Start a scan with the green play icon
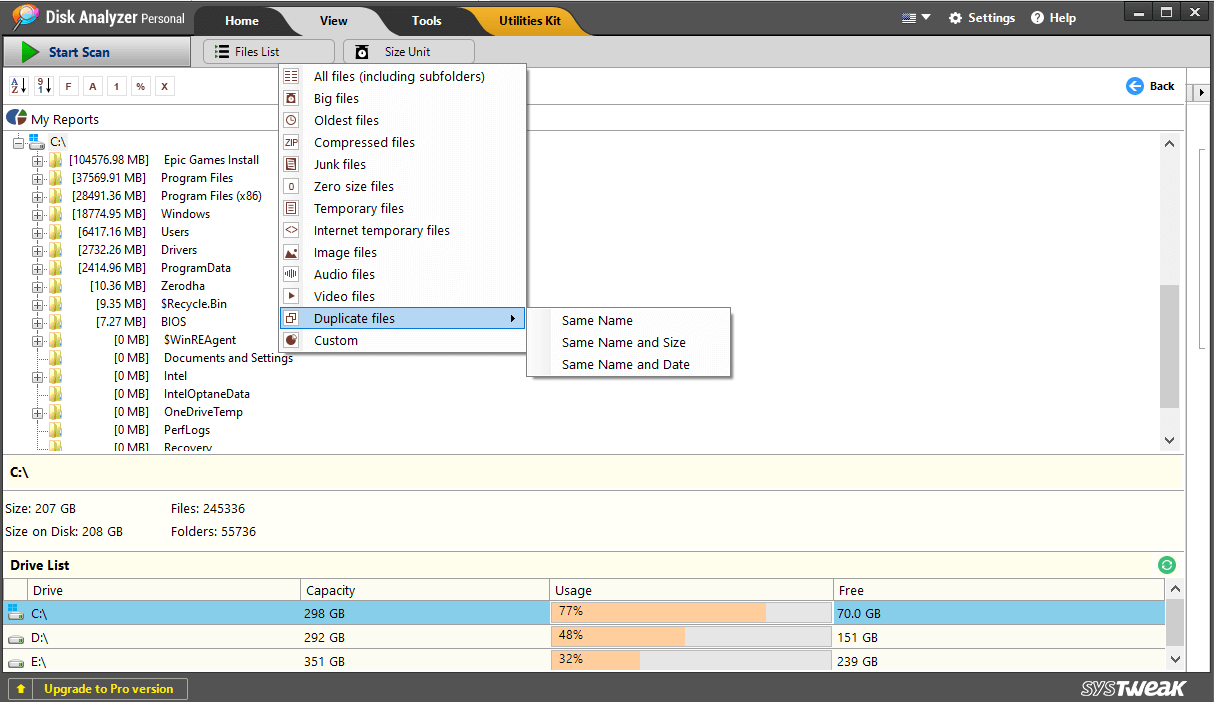Screen dimensions: 1214x702 tap(30, 51)
